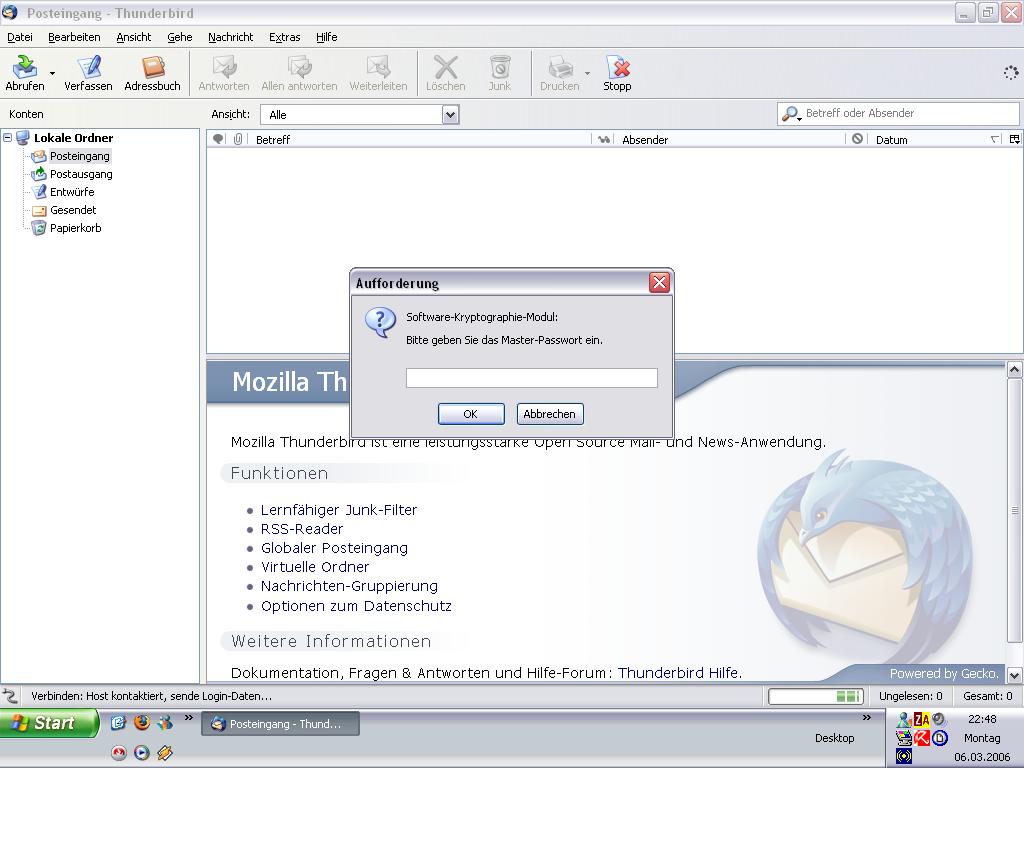1024x849 pixels.
Task: Sort by attachment paperclip column
Action: (238, 139)
